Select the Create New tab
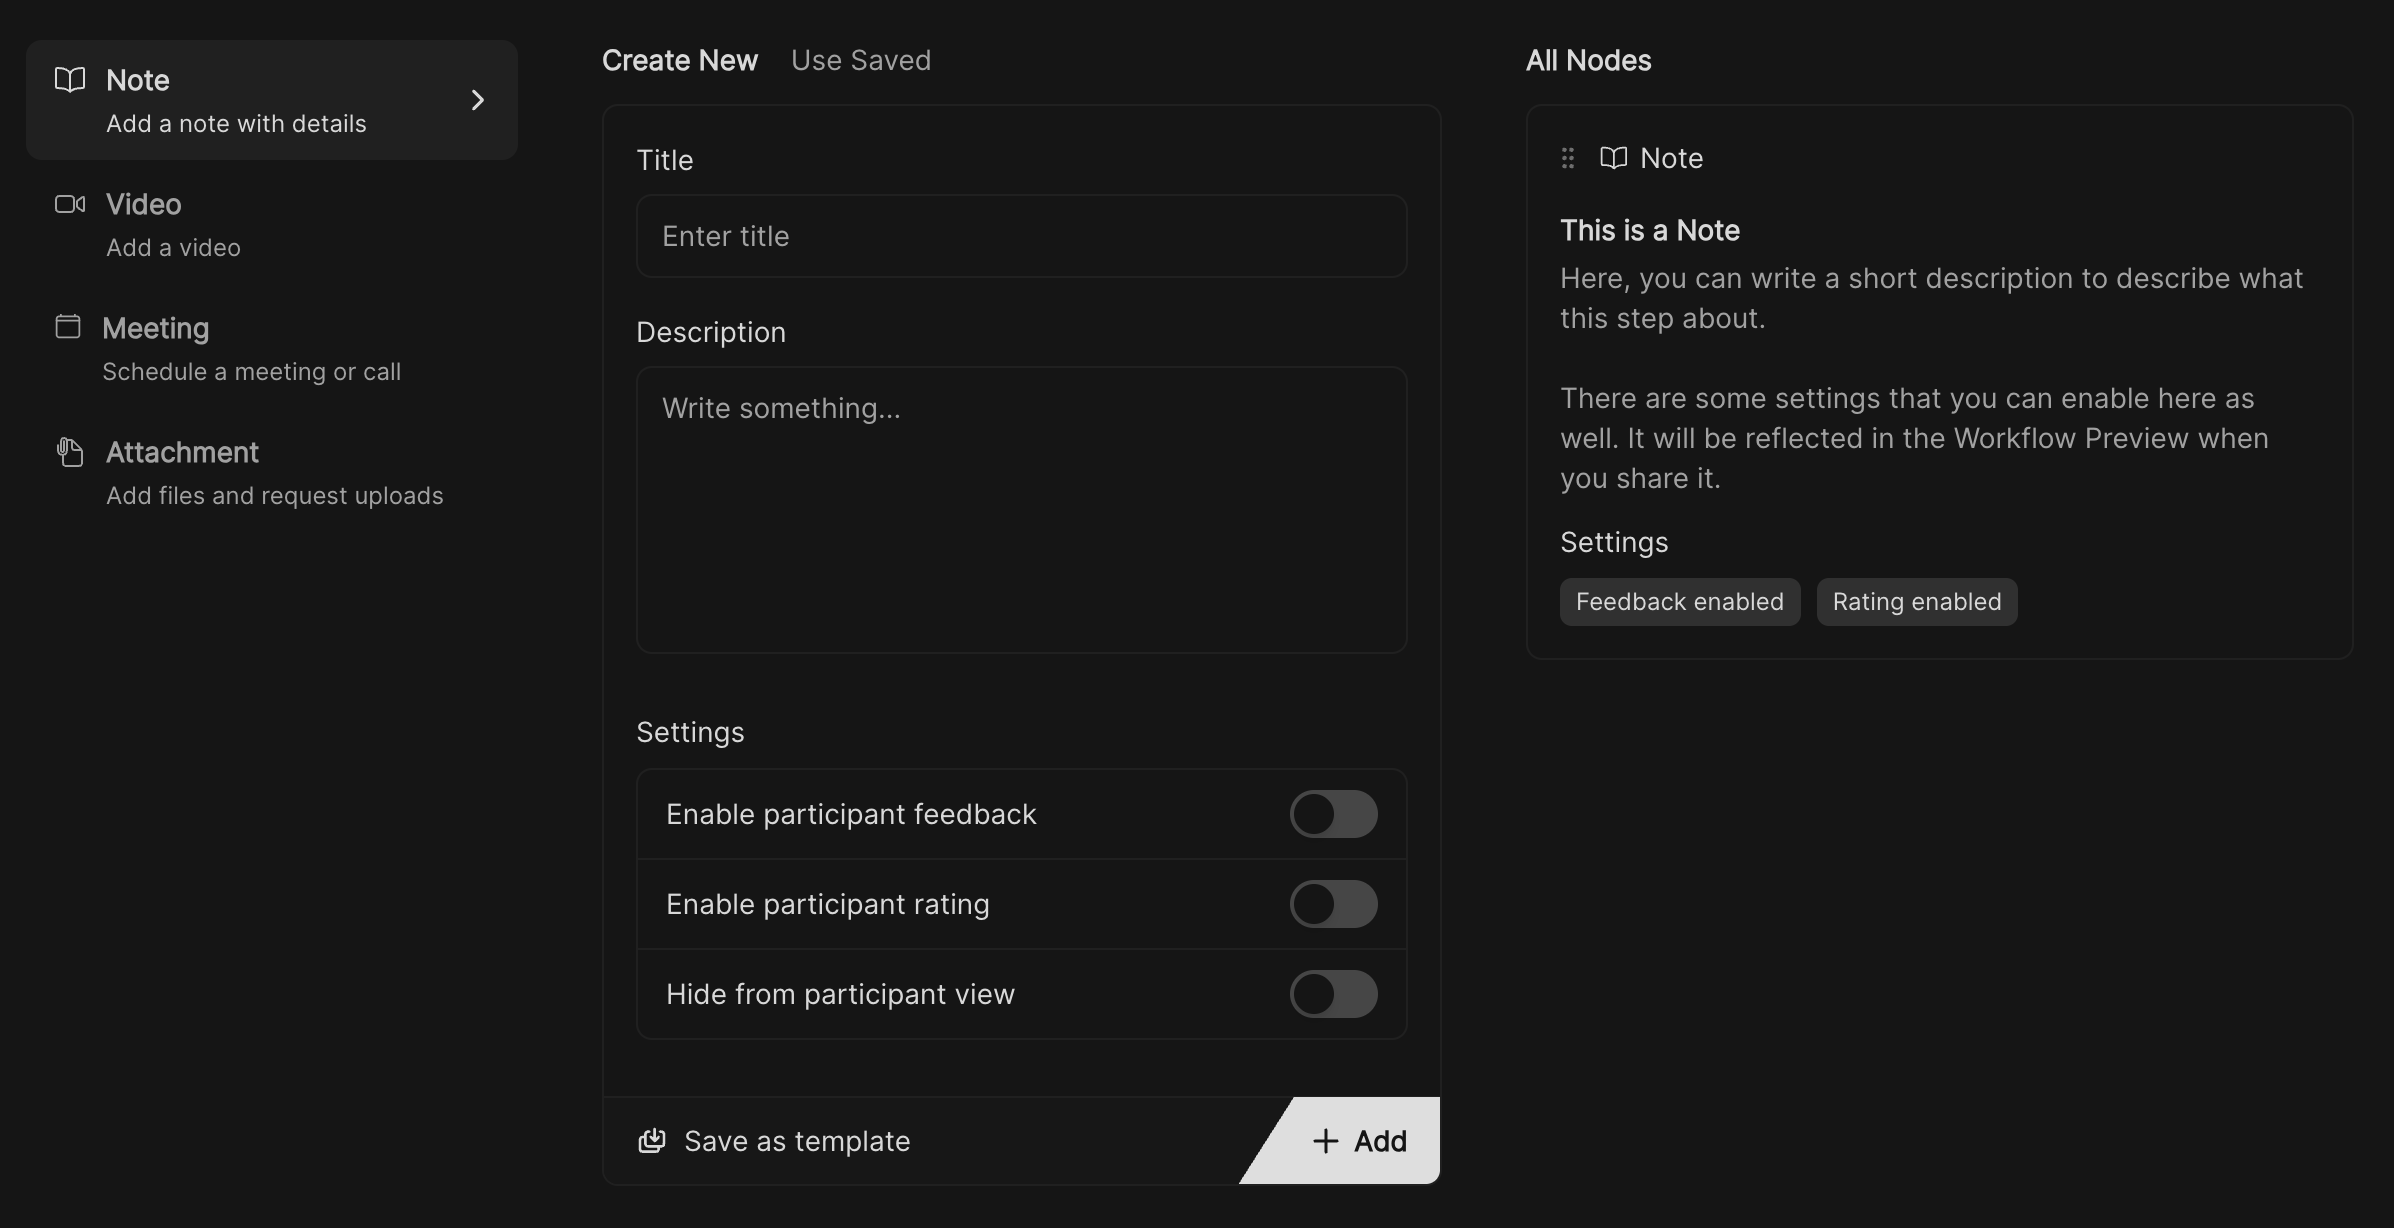 click(680, 60)
